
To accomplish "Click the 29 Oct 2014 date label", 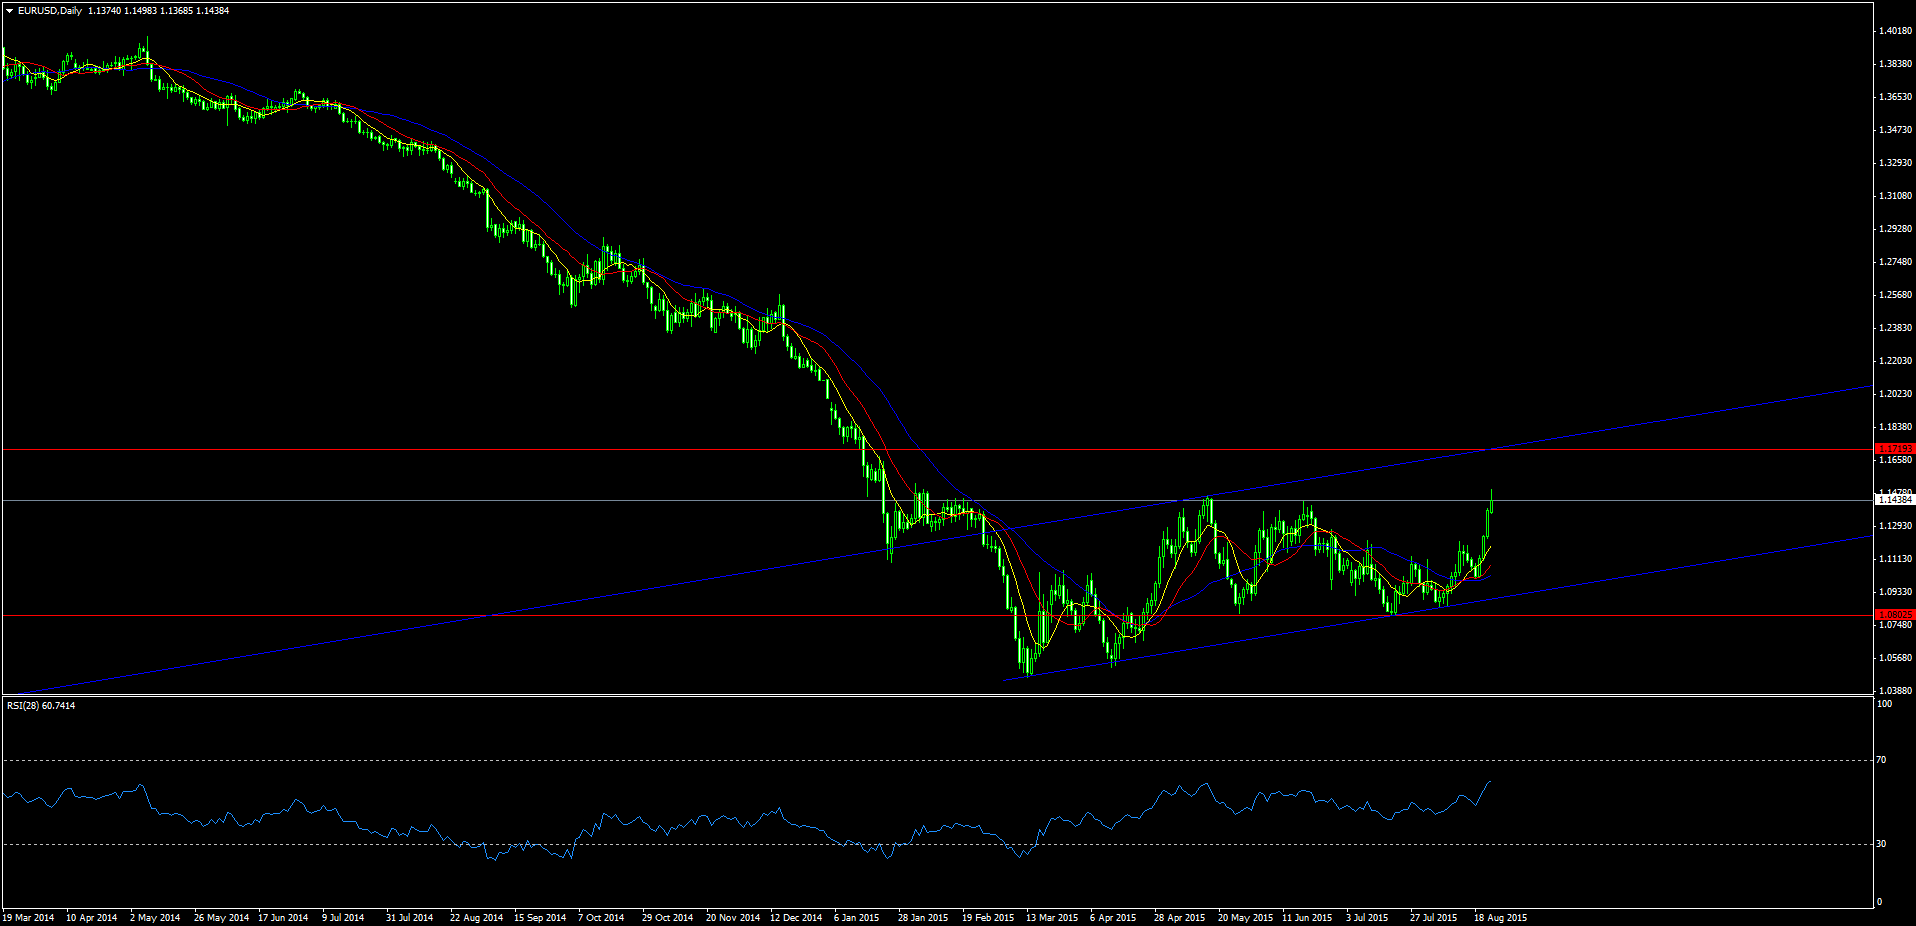I will coord(667,918).
